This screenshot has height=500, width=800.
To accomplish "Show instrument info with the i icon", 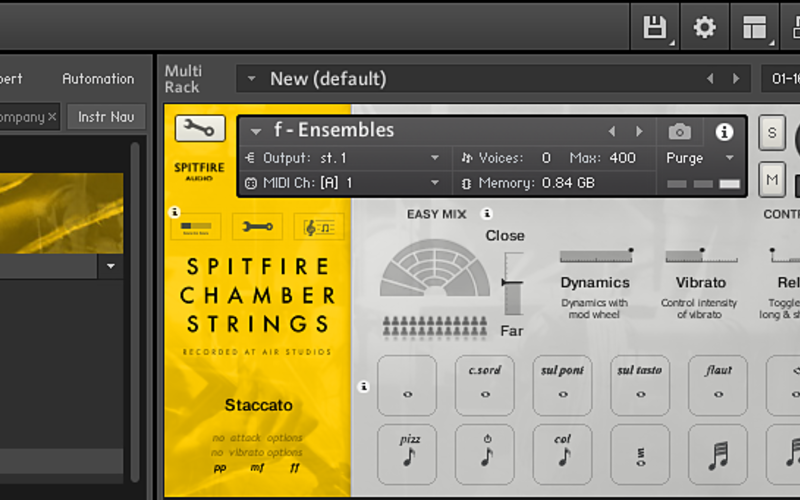I will pos(724,132).
